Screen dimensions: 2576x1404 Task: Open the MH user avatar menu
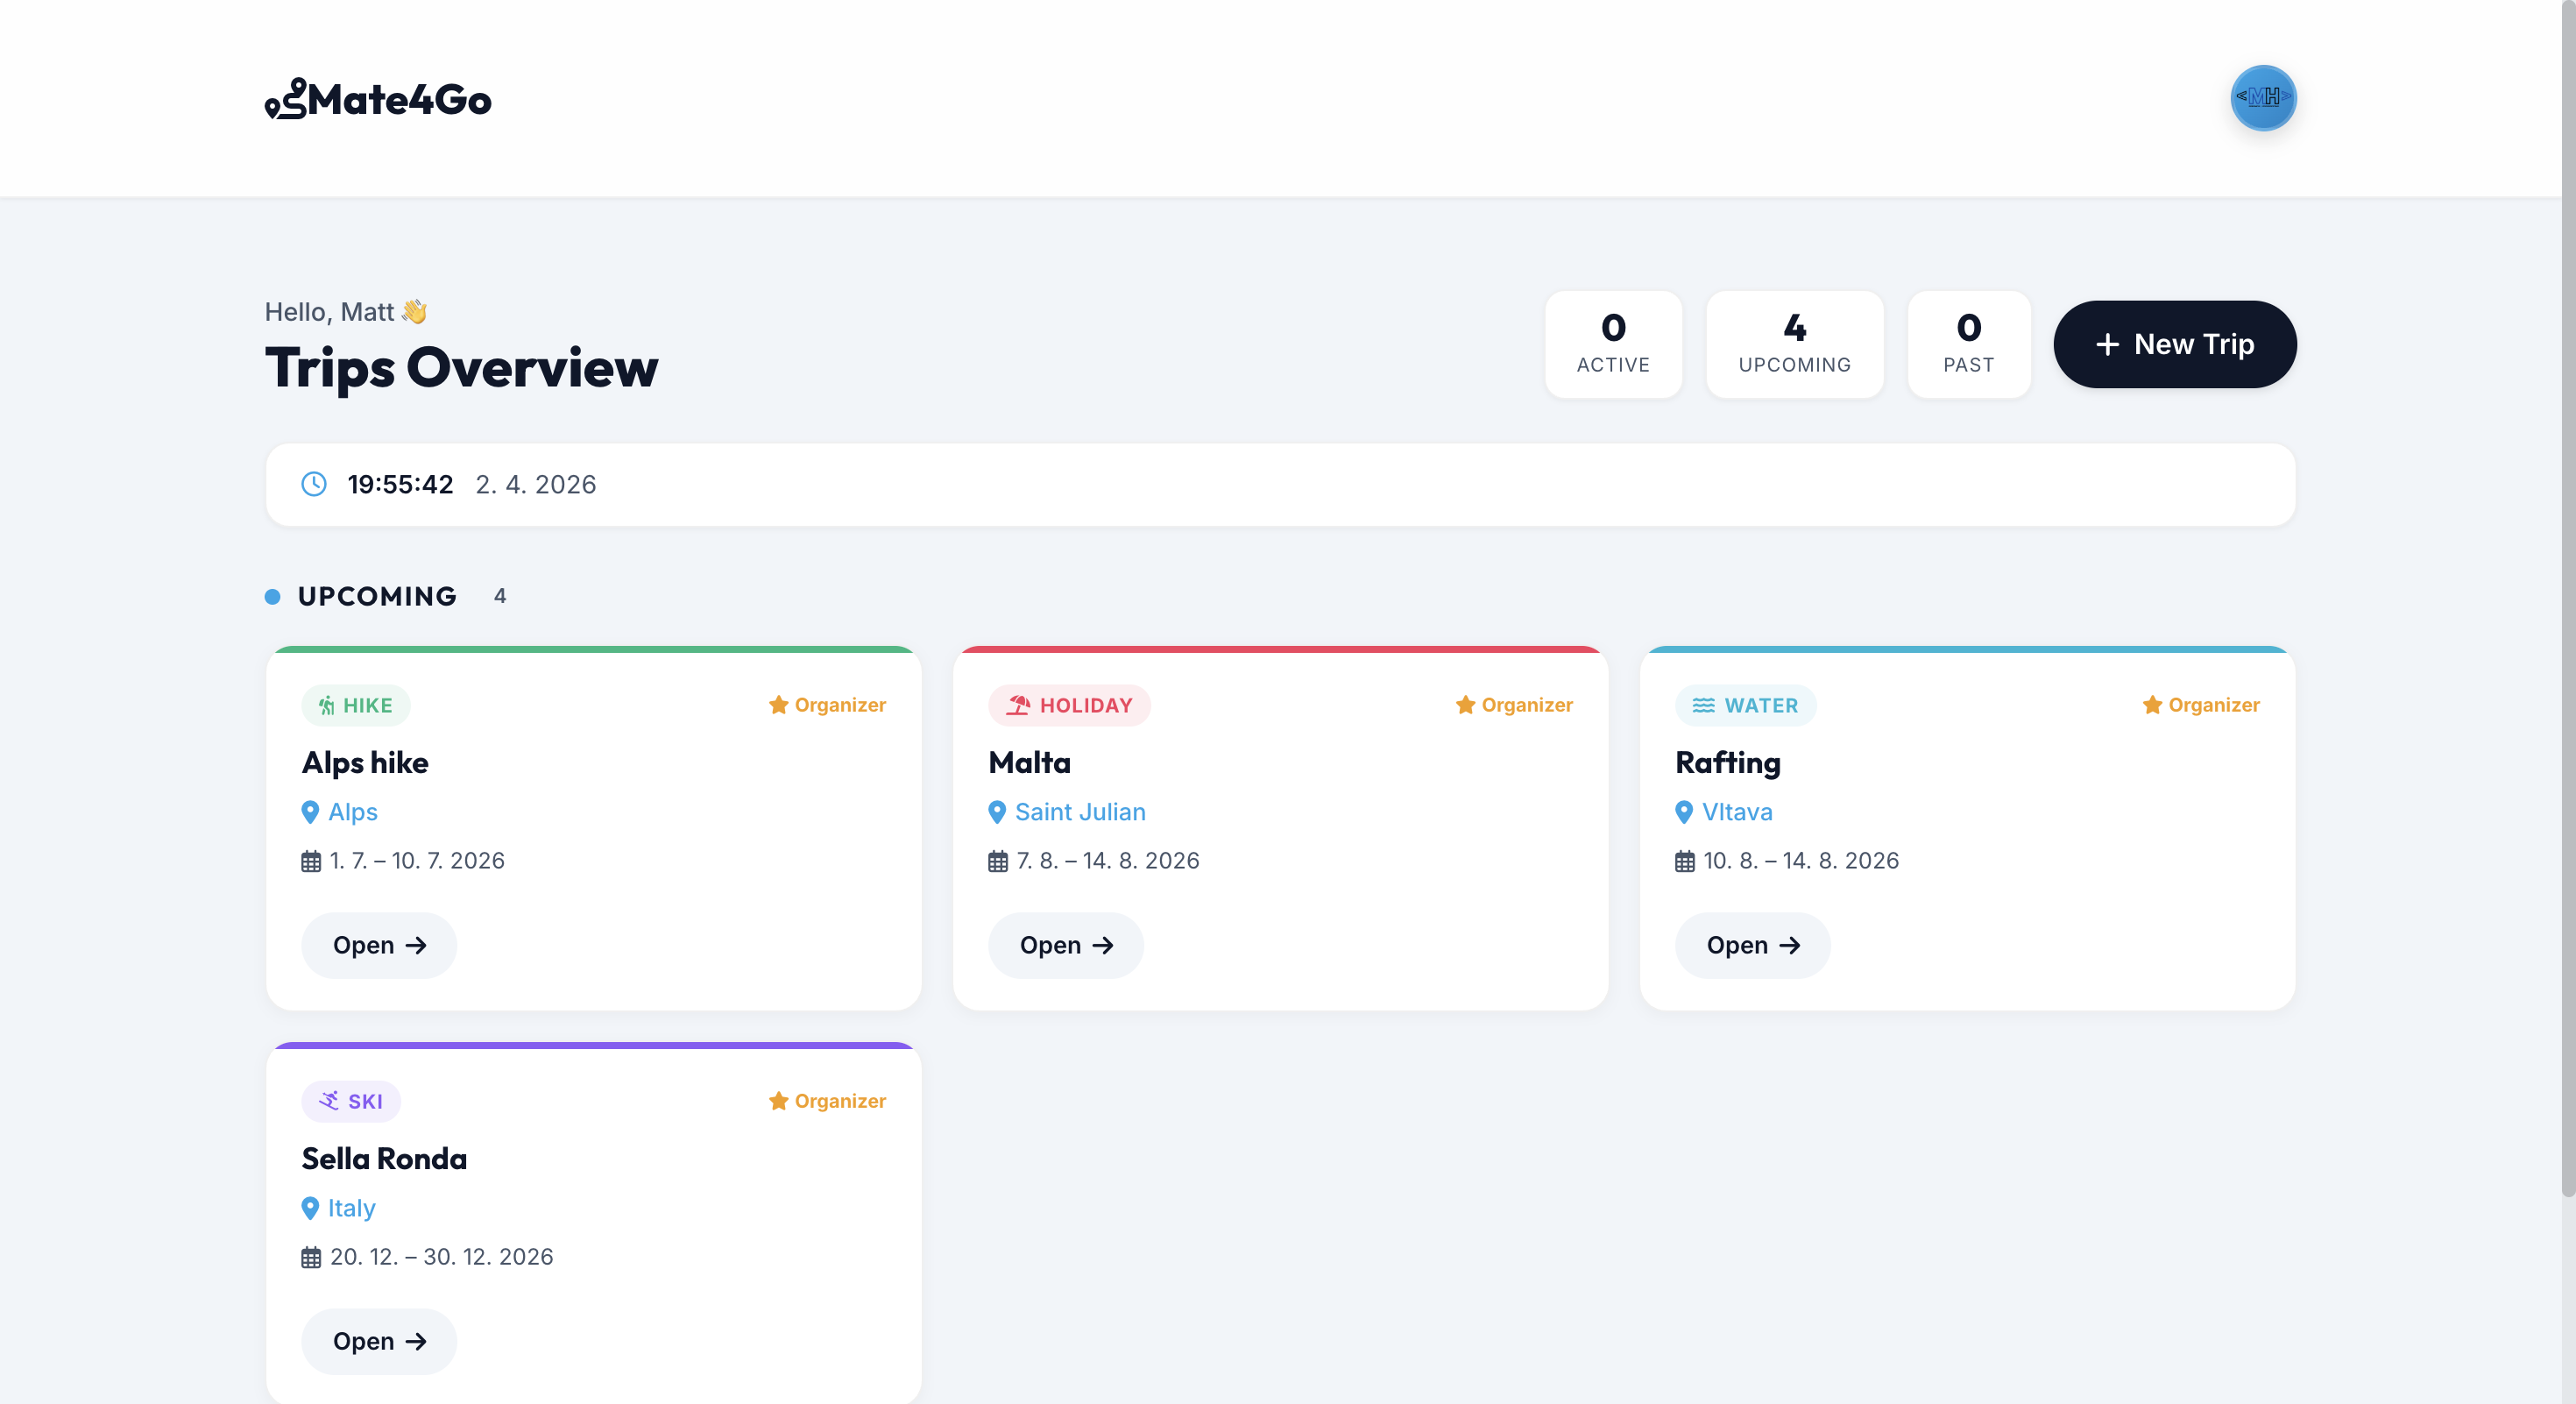click(x=2263, y=98)
